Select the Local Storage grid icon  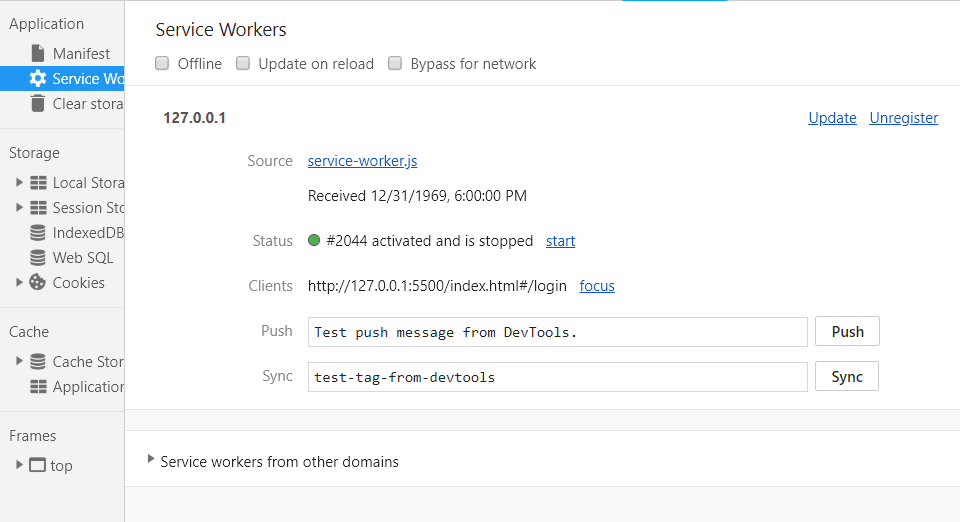coord(38,182)
